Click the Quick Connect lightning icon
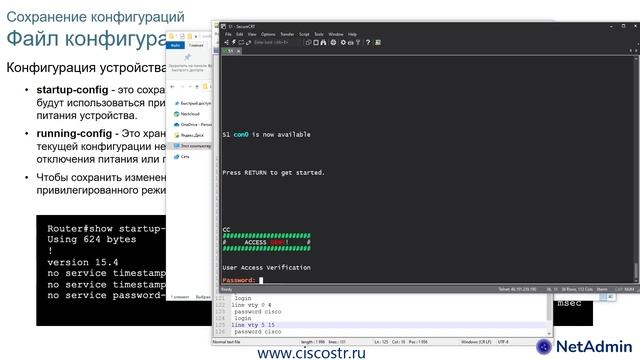640x360 pixels. 234,42
